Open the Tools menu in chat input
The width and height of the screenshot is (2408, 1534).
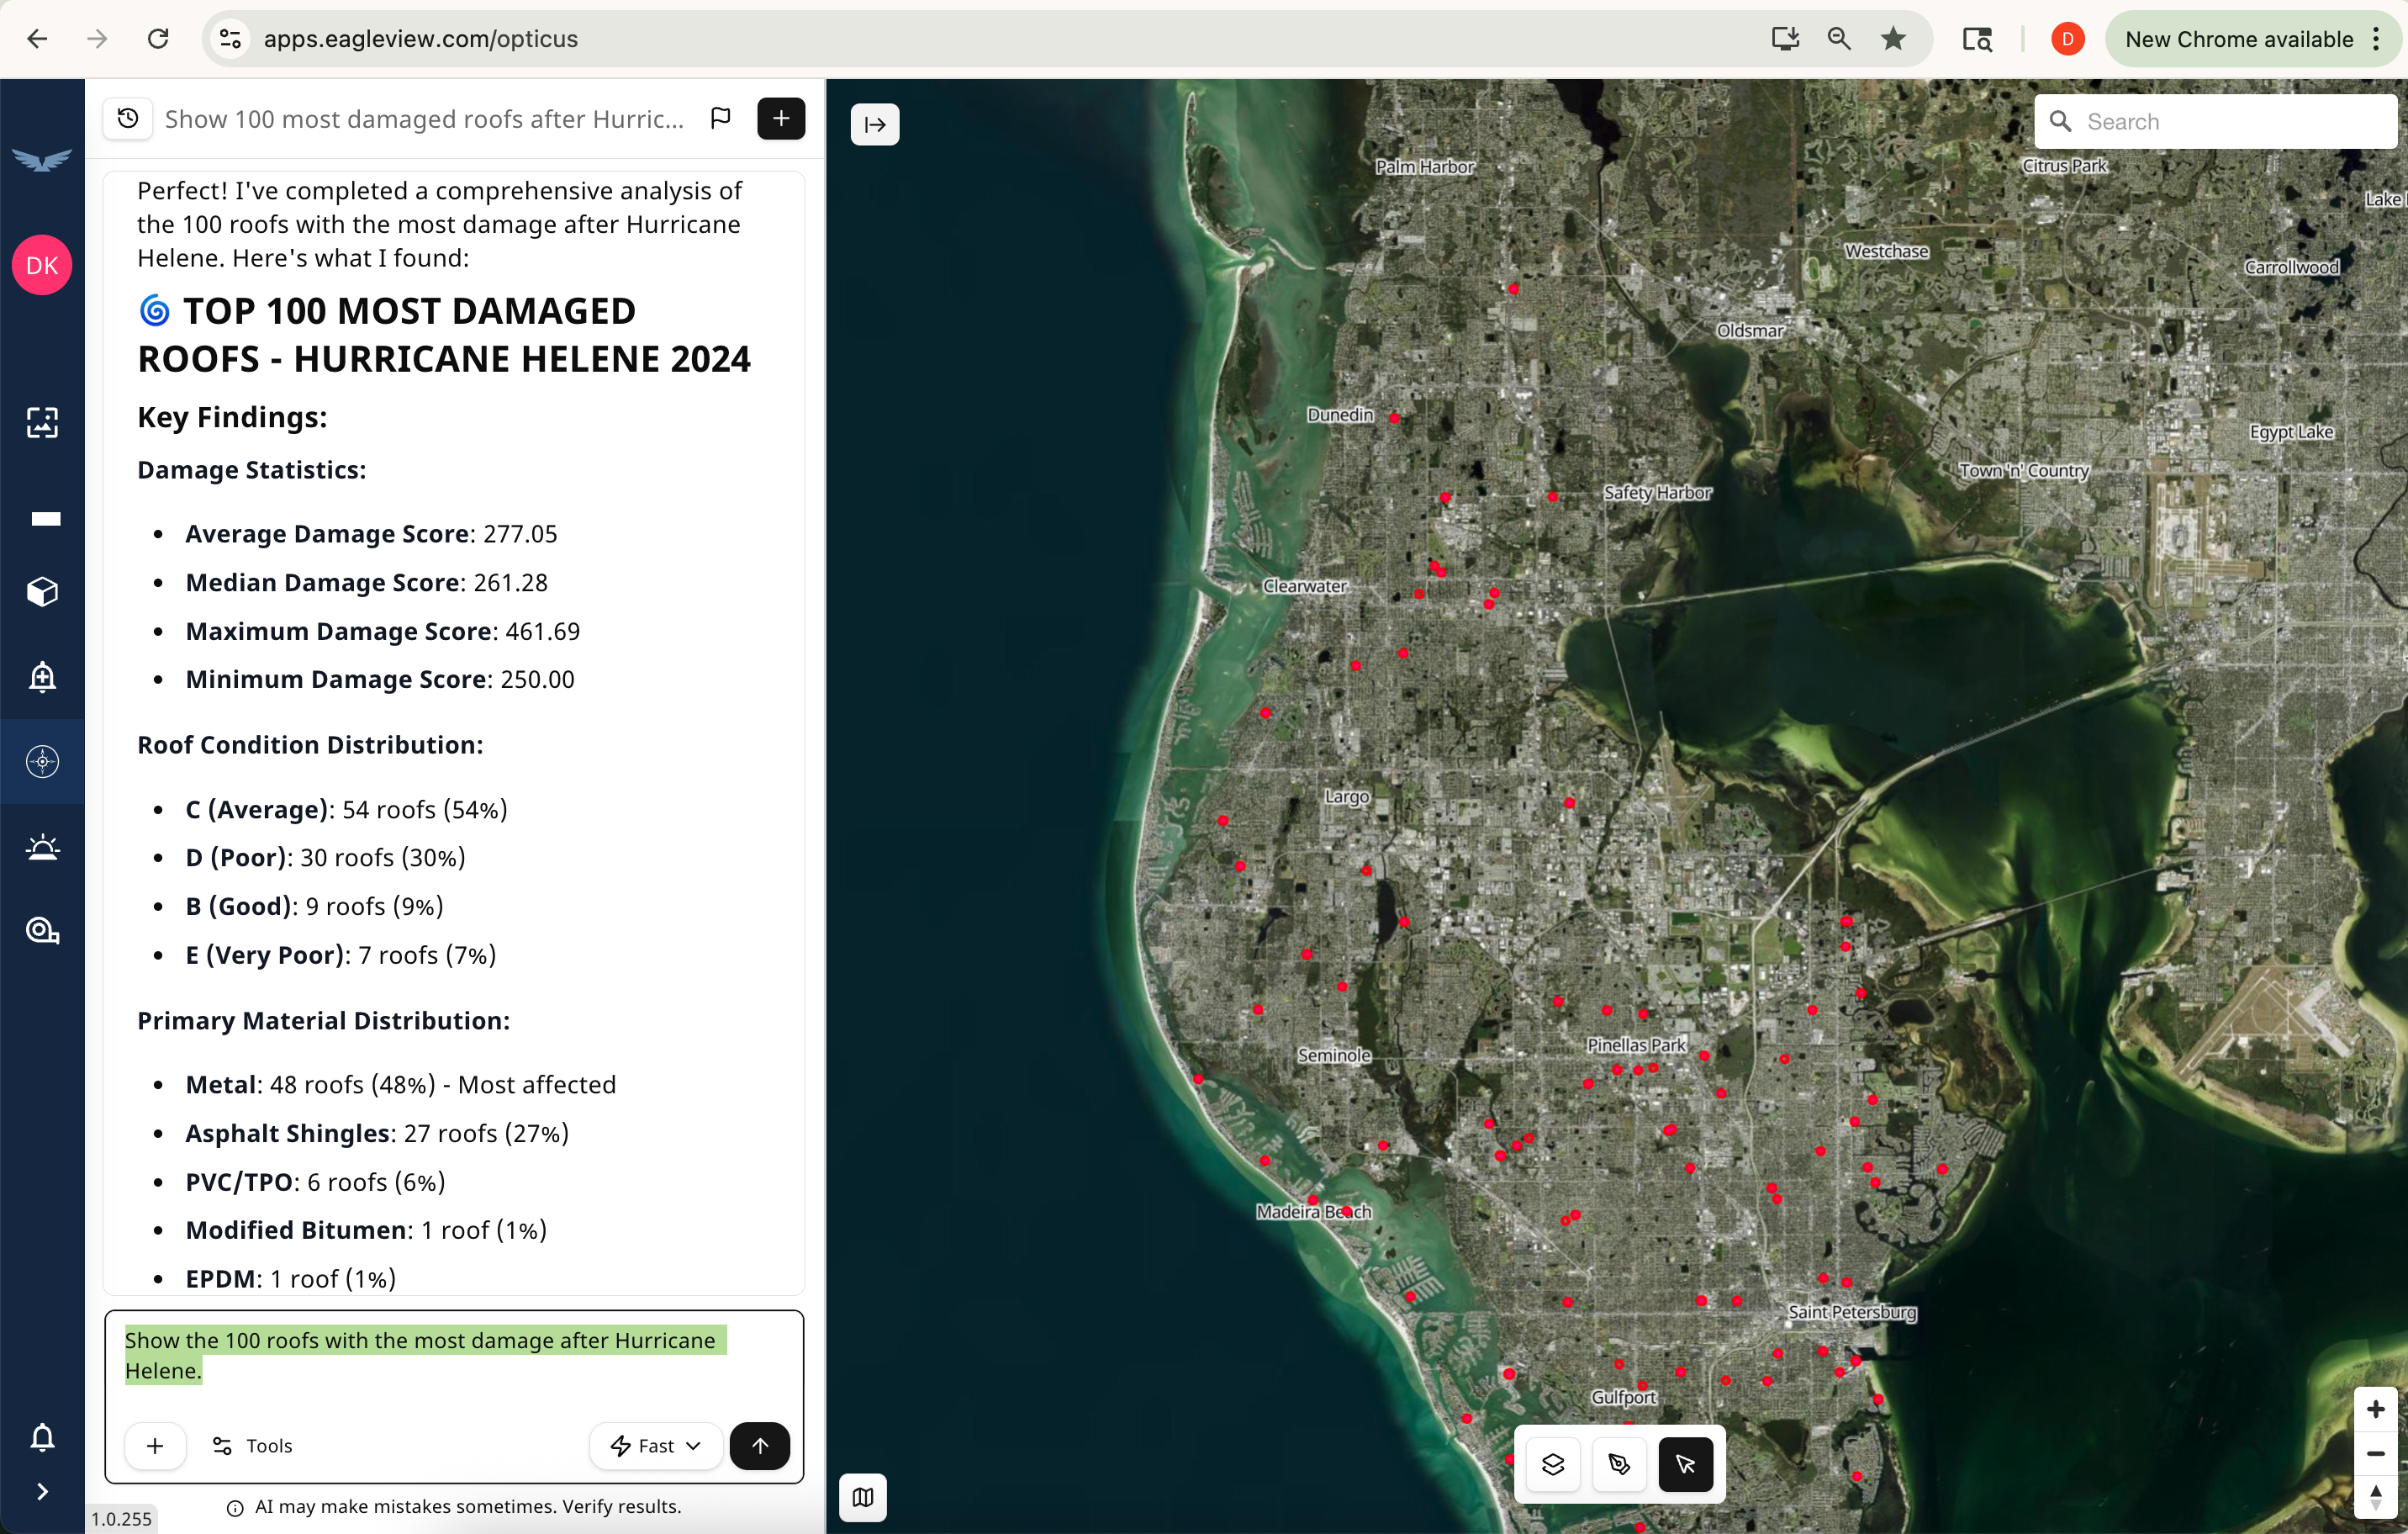253,1446
